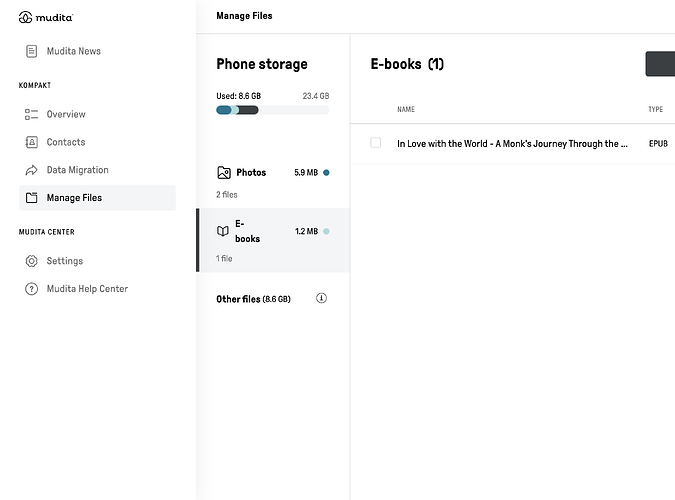The width and height of the screenshot is (675, 500).
Task: Click the Manage Files page title
Action: pyautogui.click(x=244, y=16)
